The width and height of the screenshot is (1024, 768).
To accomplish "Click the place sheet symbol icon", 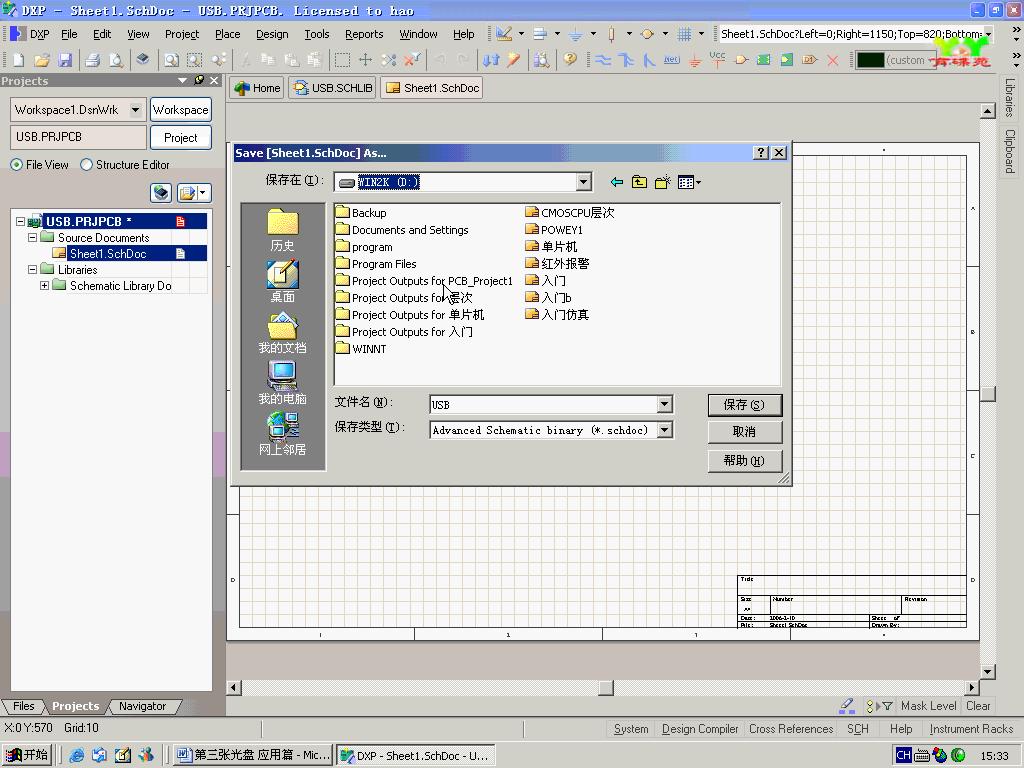I will [763, 60].
